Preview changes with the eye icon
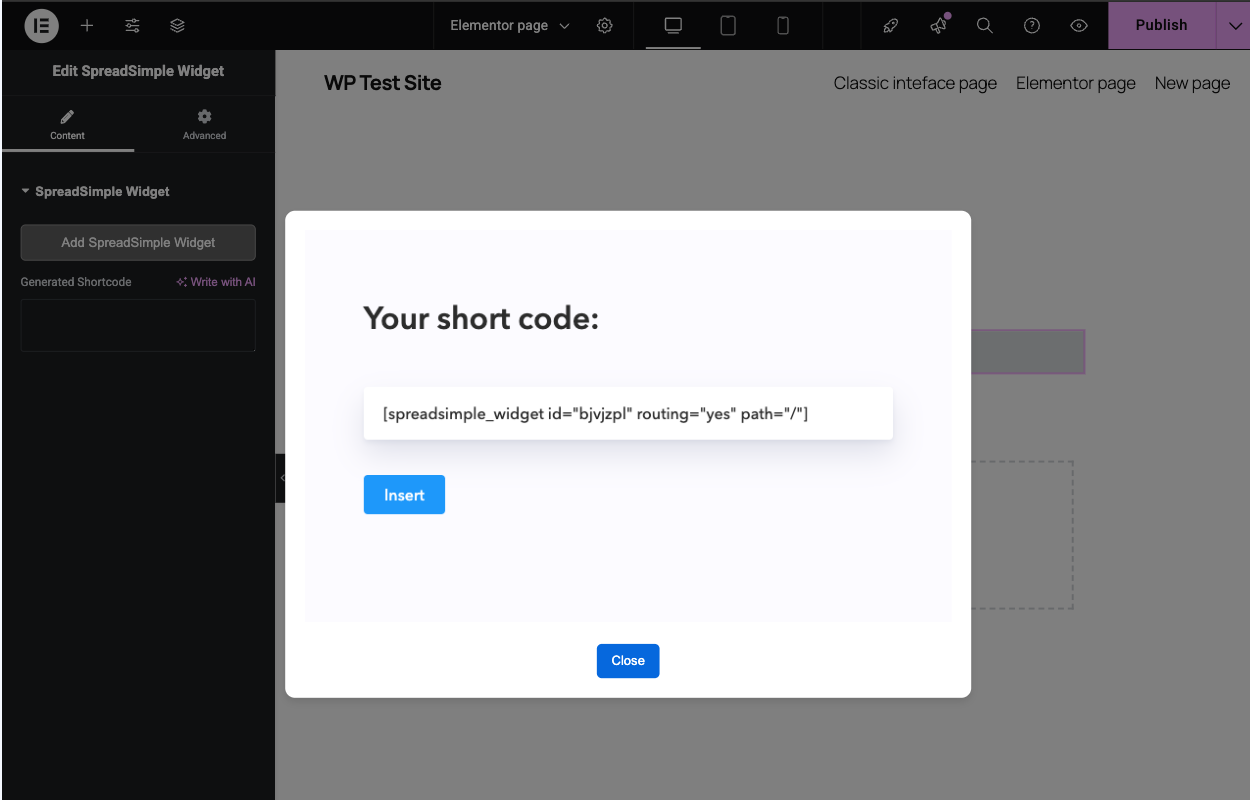Image resolution: width=1250 pixels, height=800 pixels. (x=1079, y=25)
